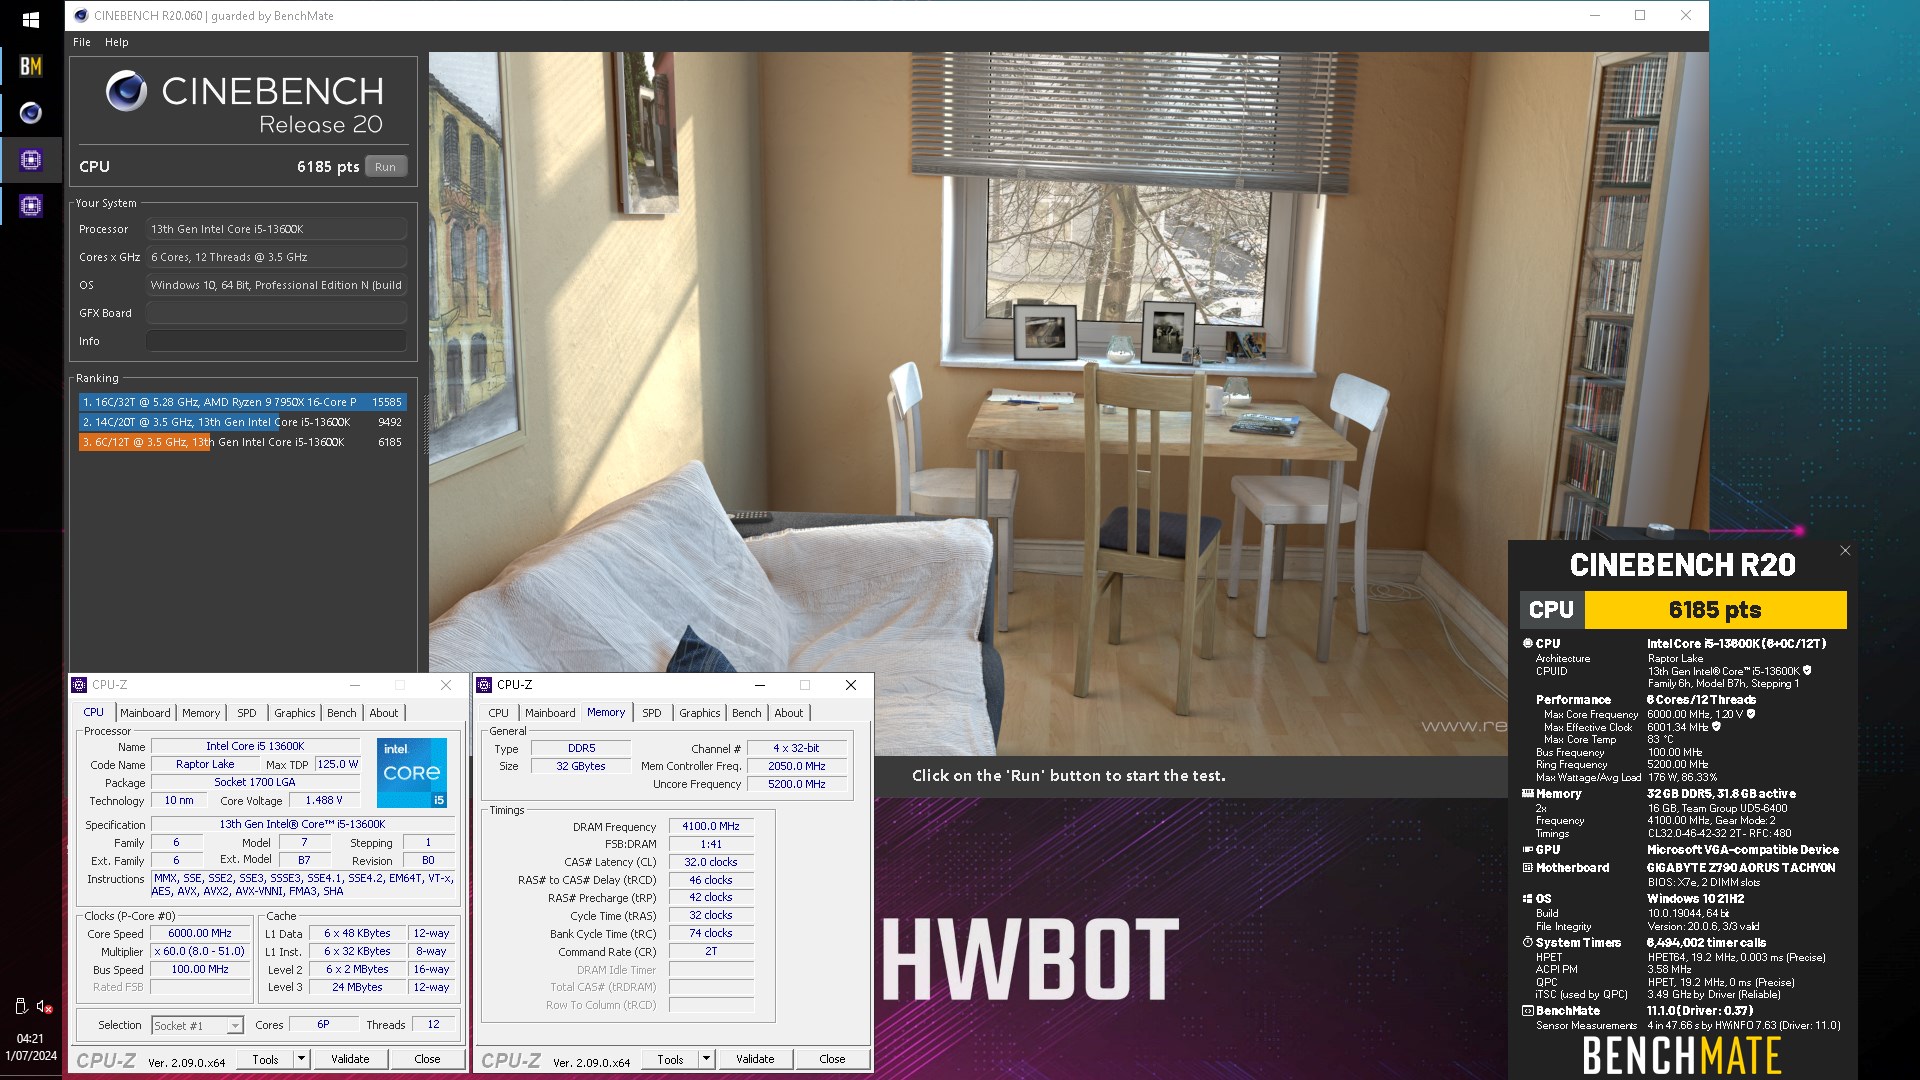Viewport: 1920px width, 1080px height.
Task: Expand Tools arrow in CPU-Z processor window
Action: [x=301, y=1059]
